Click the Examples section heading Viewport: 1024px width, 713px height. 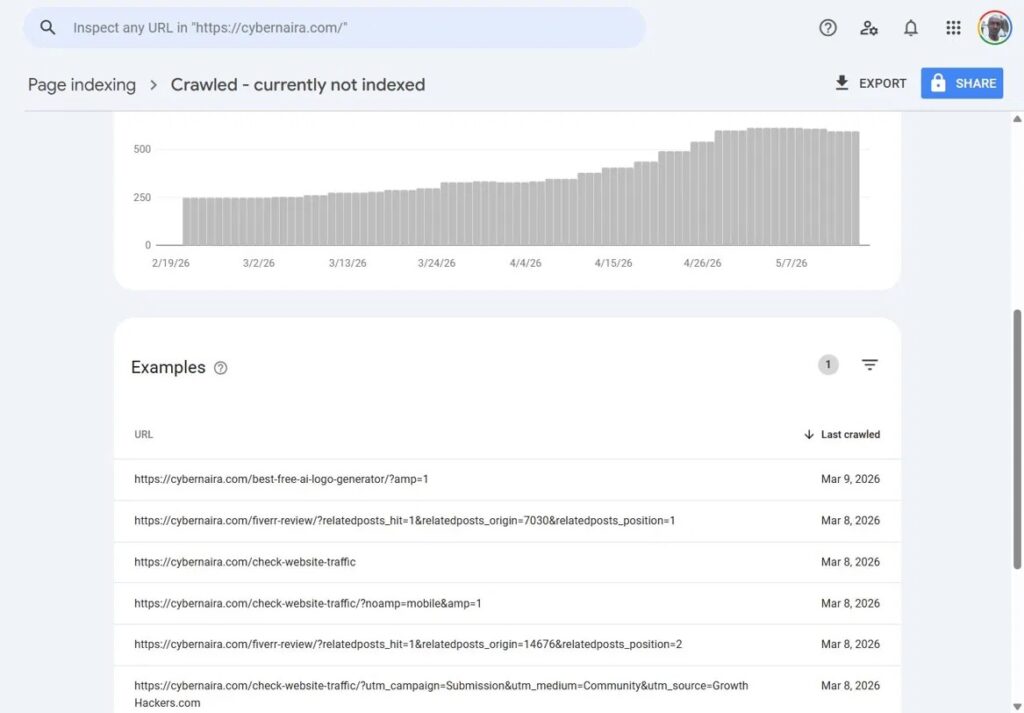pos(168,368)
